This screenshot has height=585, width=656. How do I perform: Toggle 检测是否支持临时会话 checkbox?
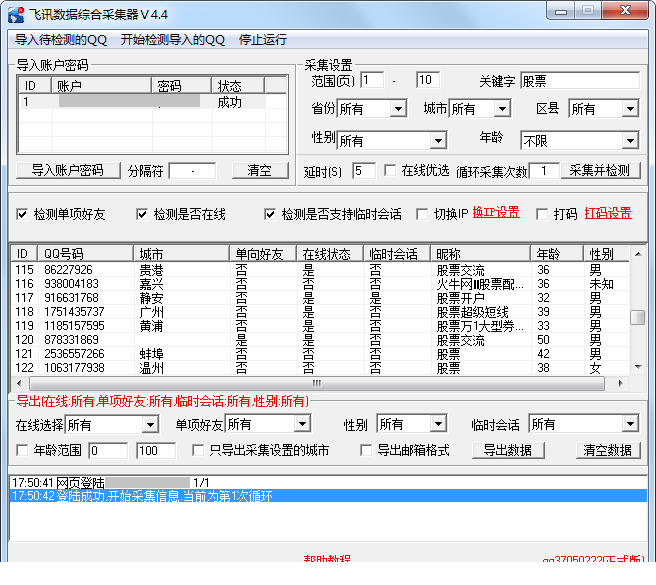coord(270,214)
